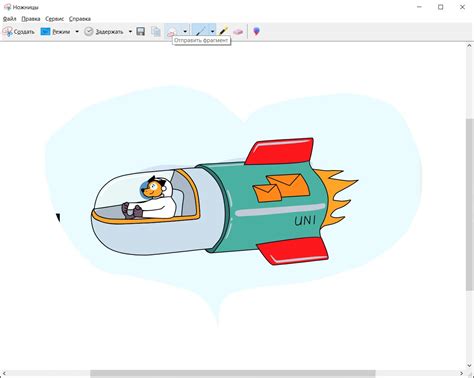Select the pink Eraser tool
The image size is (474, 378).
(x=238, y=32)
